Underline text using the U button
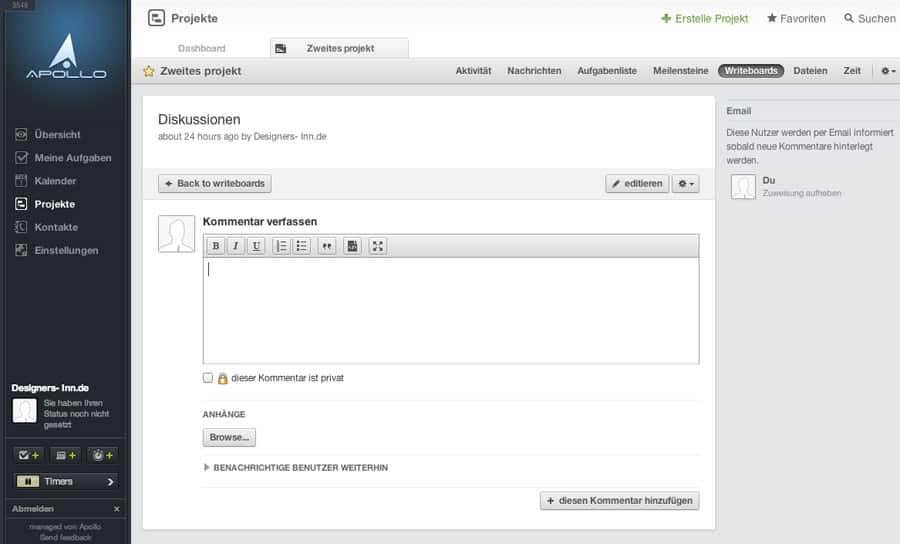 click(x=256, y=246)
